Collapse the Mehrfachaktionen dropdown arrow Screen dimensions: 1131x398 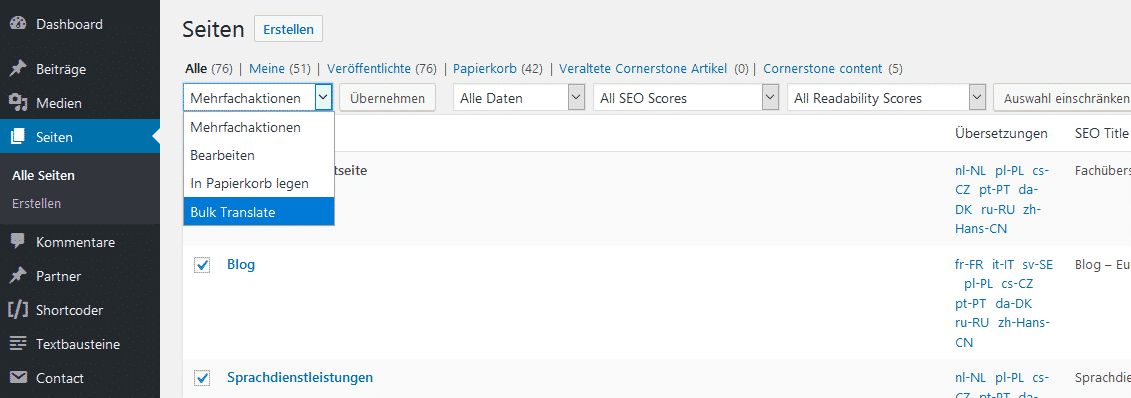(x=324, y=98)
